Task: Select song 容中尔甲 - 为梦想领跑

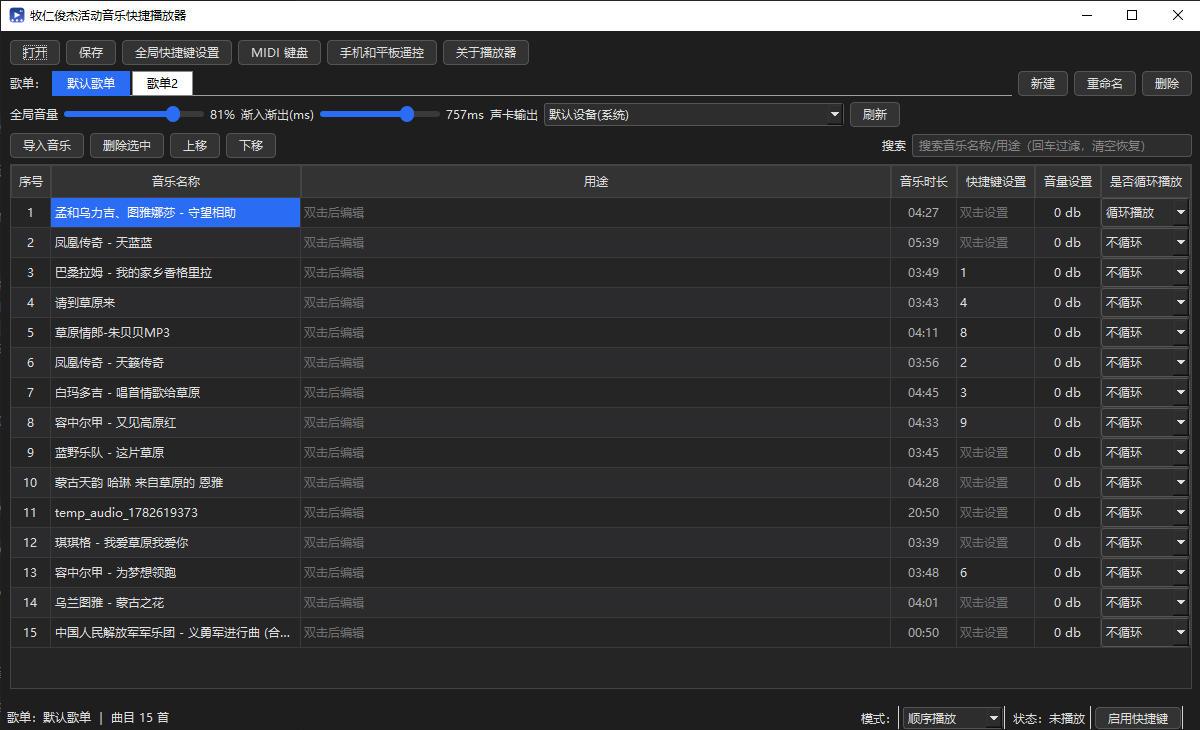Action: click(176, 572)
